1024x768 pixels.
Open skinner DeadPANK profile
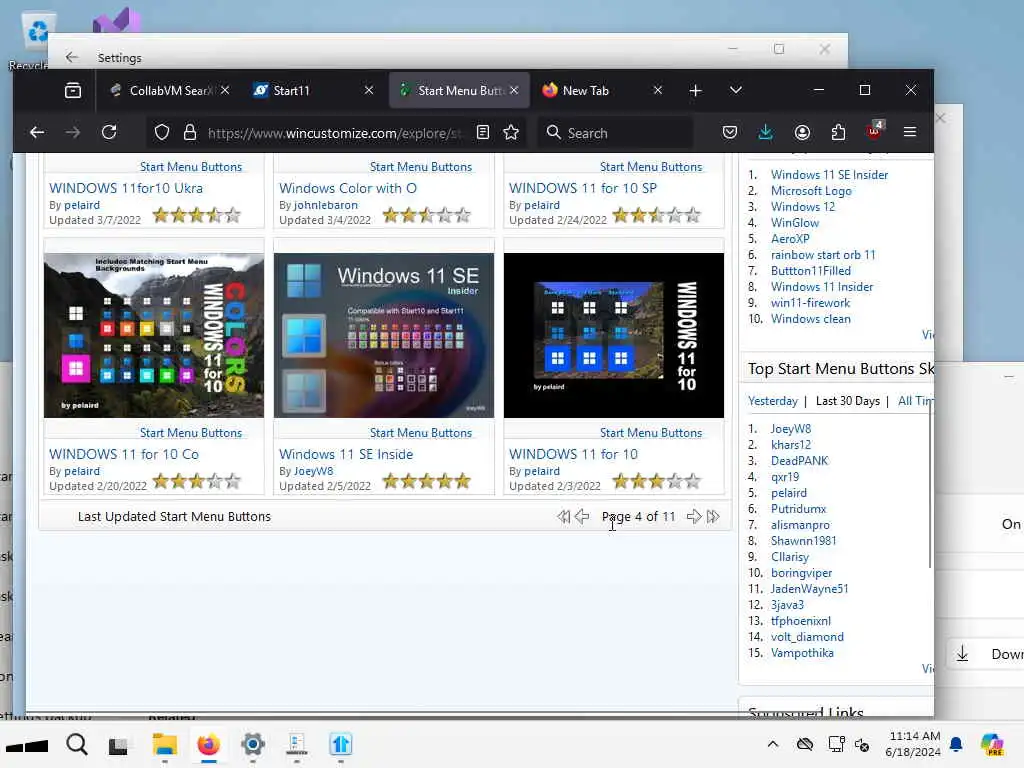(799, 460)
